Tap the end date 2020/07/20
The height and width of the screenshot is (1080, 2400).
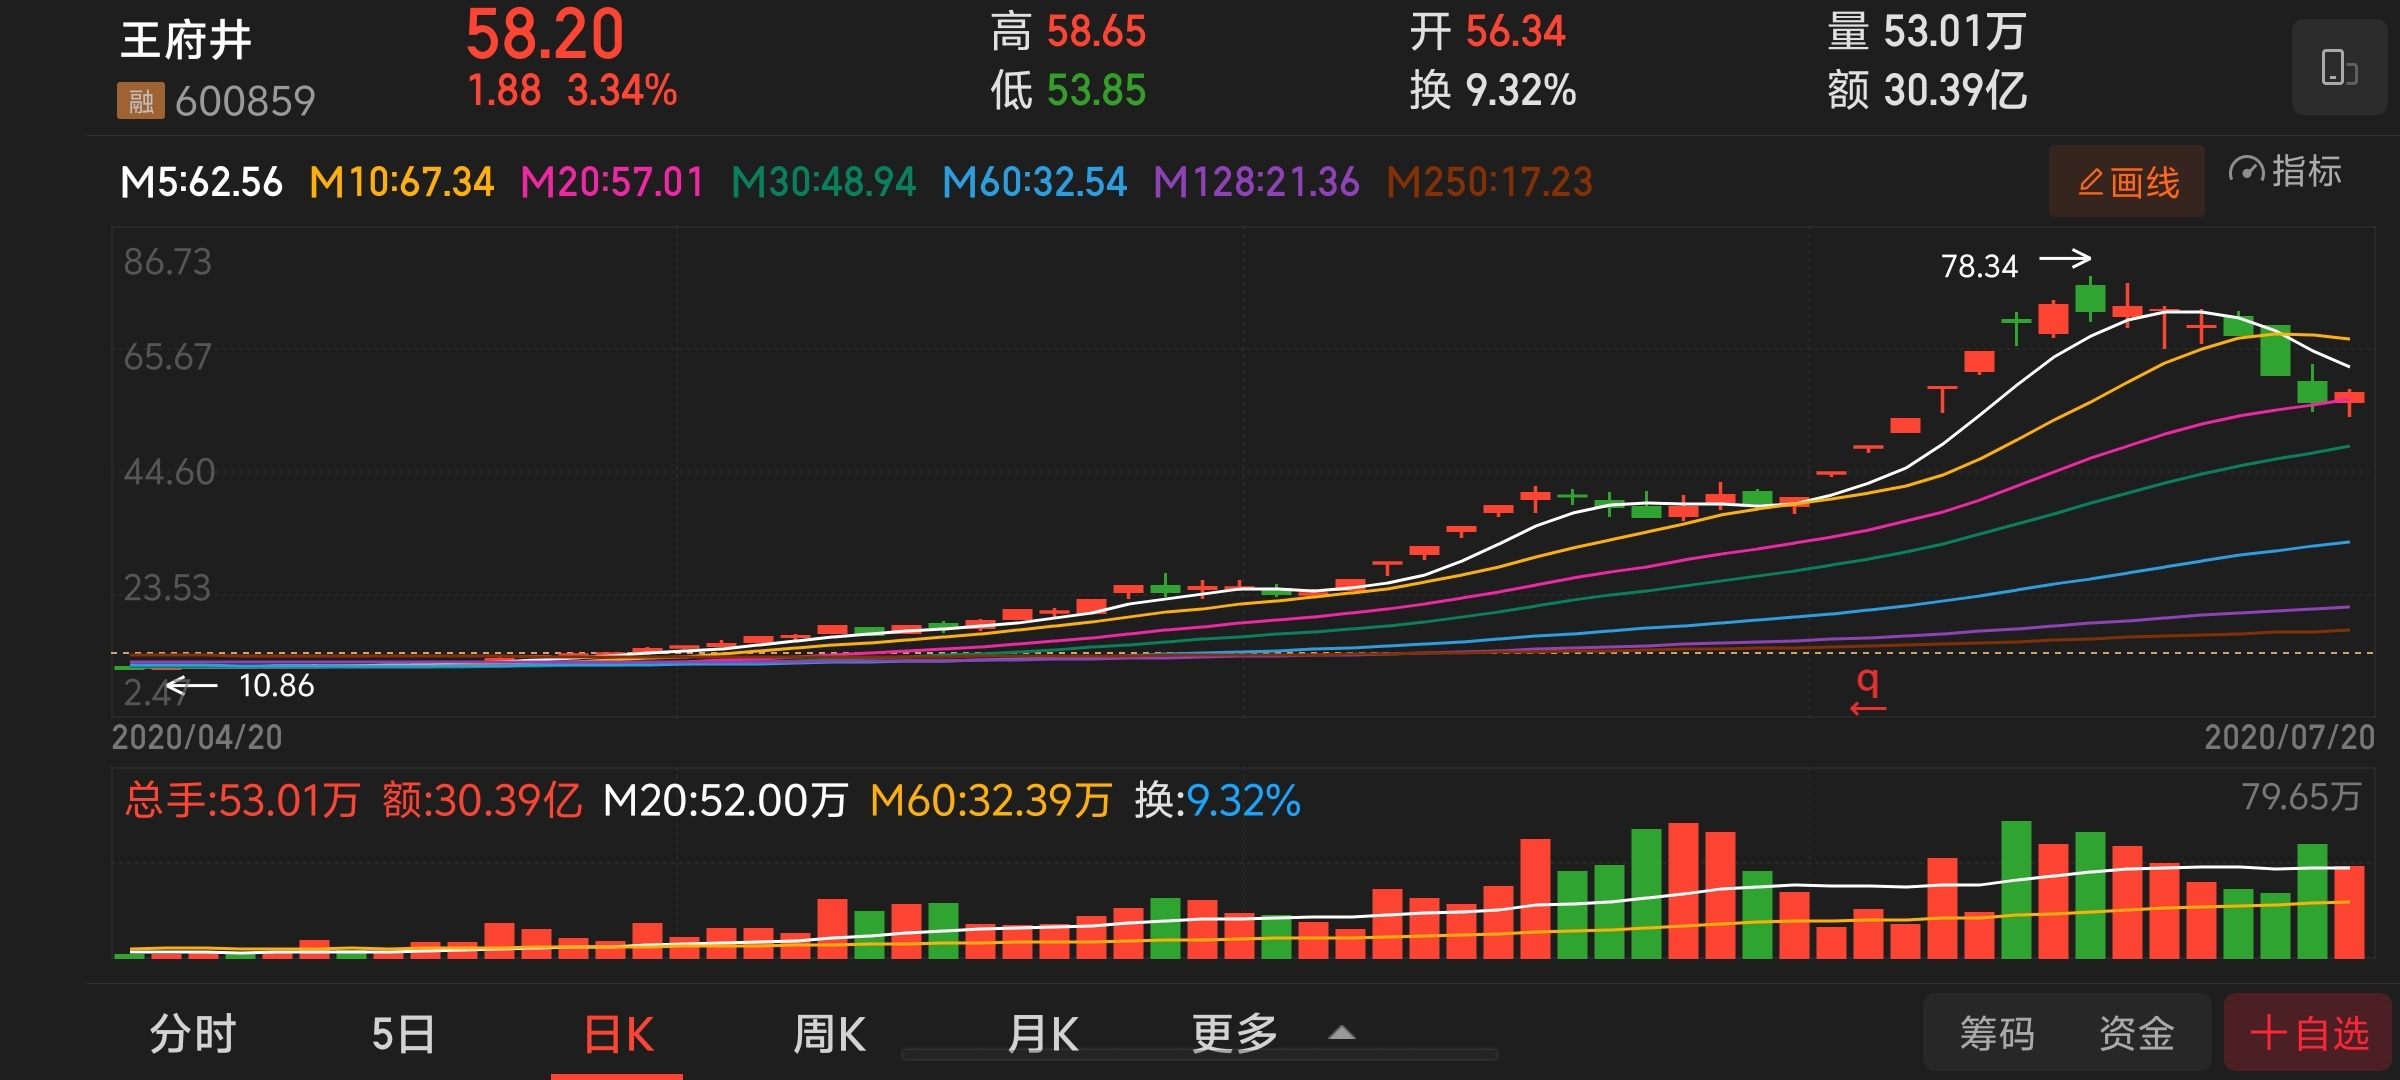tap(2289, 737)
